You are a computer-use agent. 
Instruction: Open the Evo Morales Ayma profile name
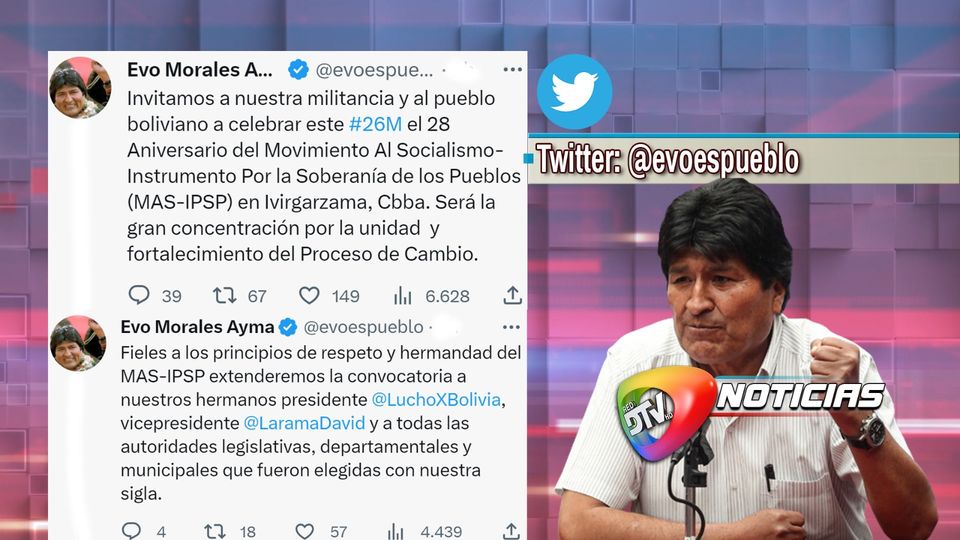click(197, 327)
